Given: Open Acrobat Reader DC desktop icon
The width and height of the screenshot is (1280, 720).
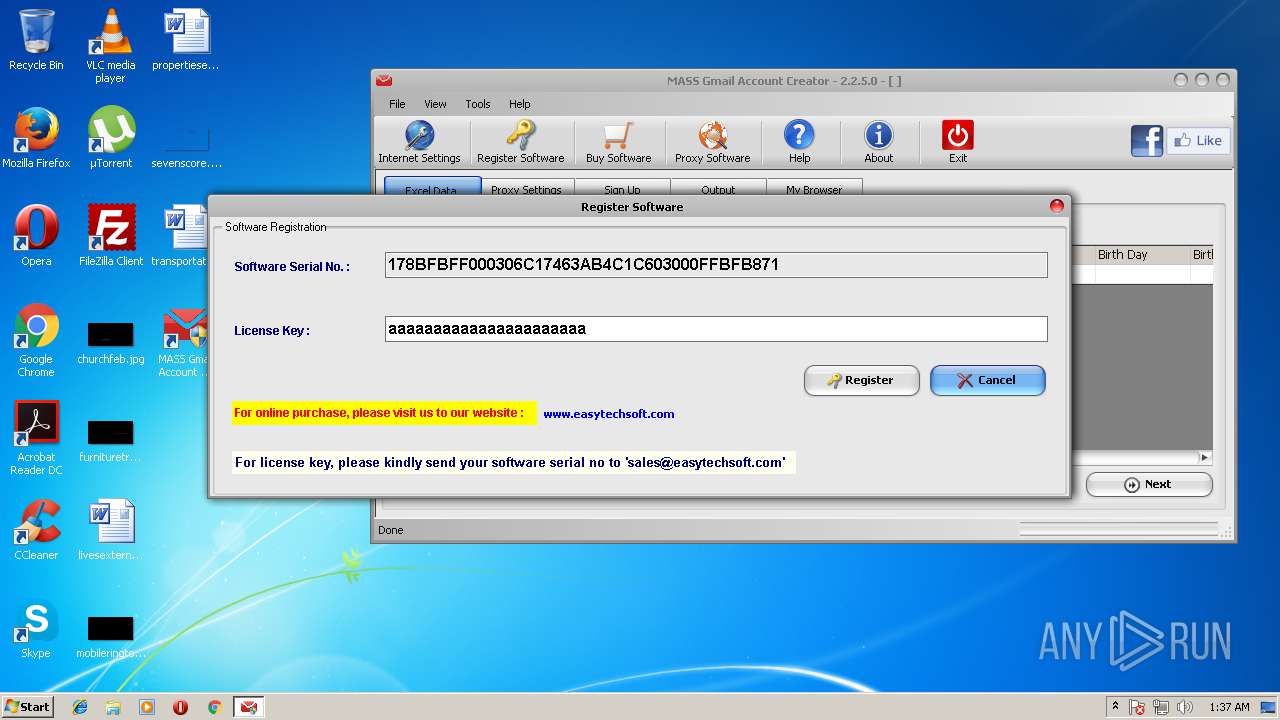Looking at the screenshot, I should [x=36, y=438].
